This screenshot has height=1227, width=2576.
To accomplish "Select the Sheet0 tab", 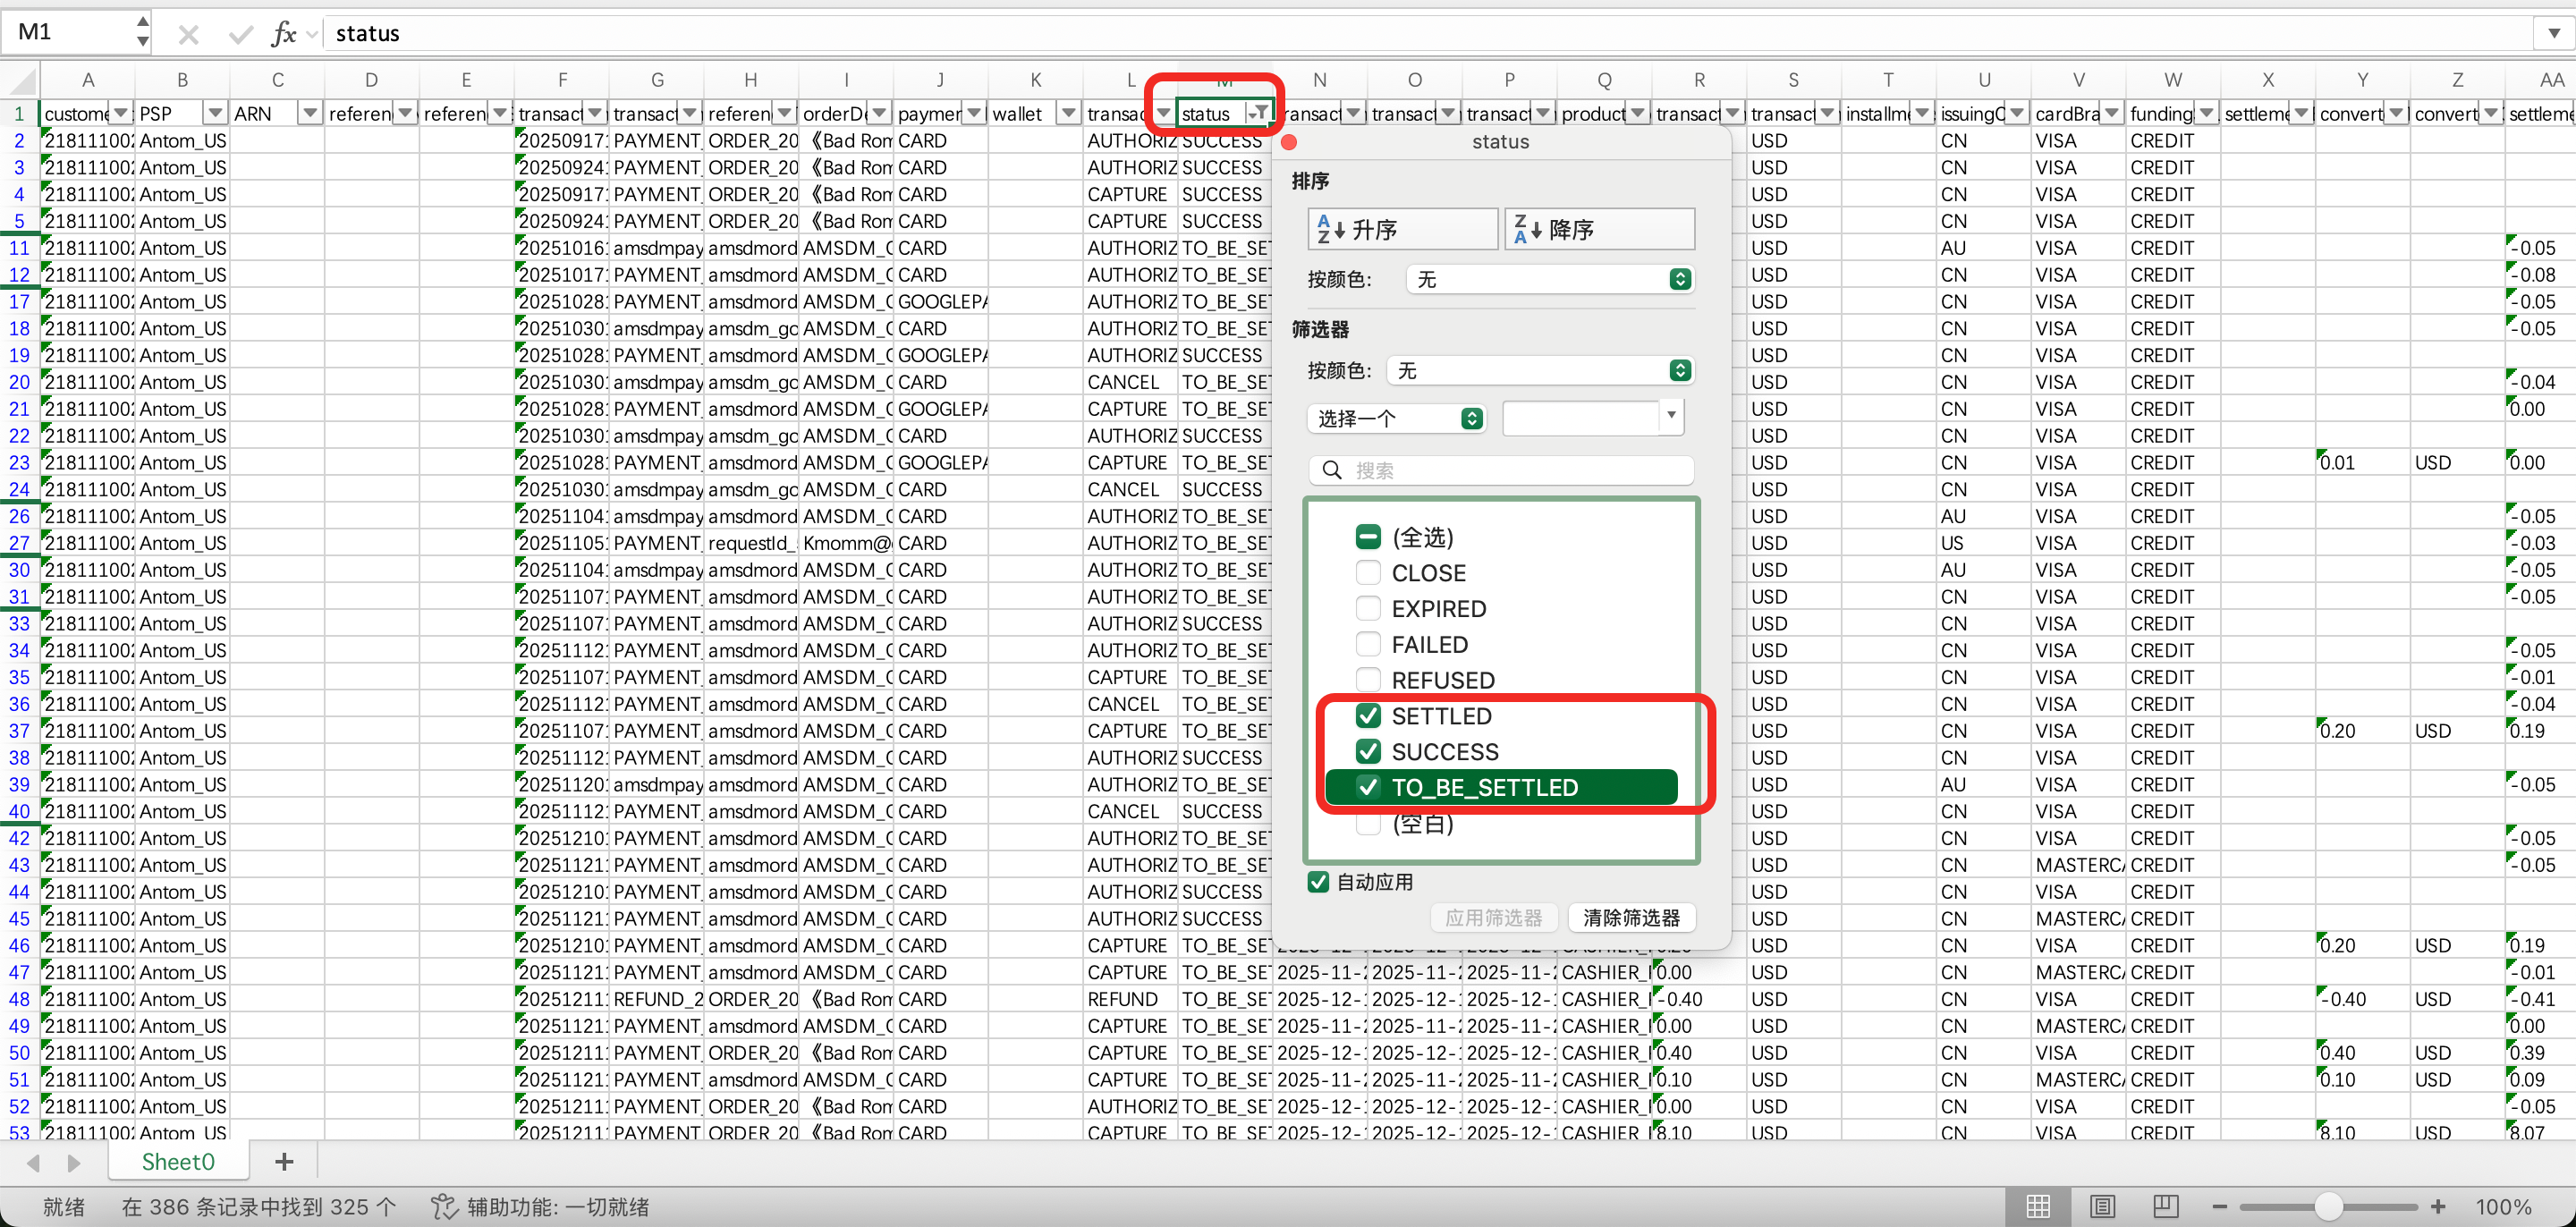I will pyautogui.click(x=178, y=1161).
